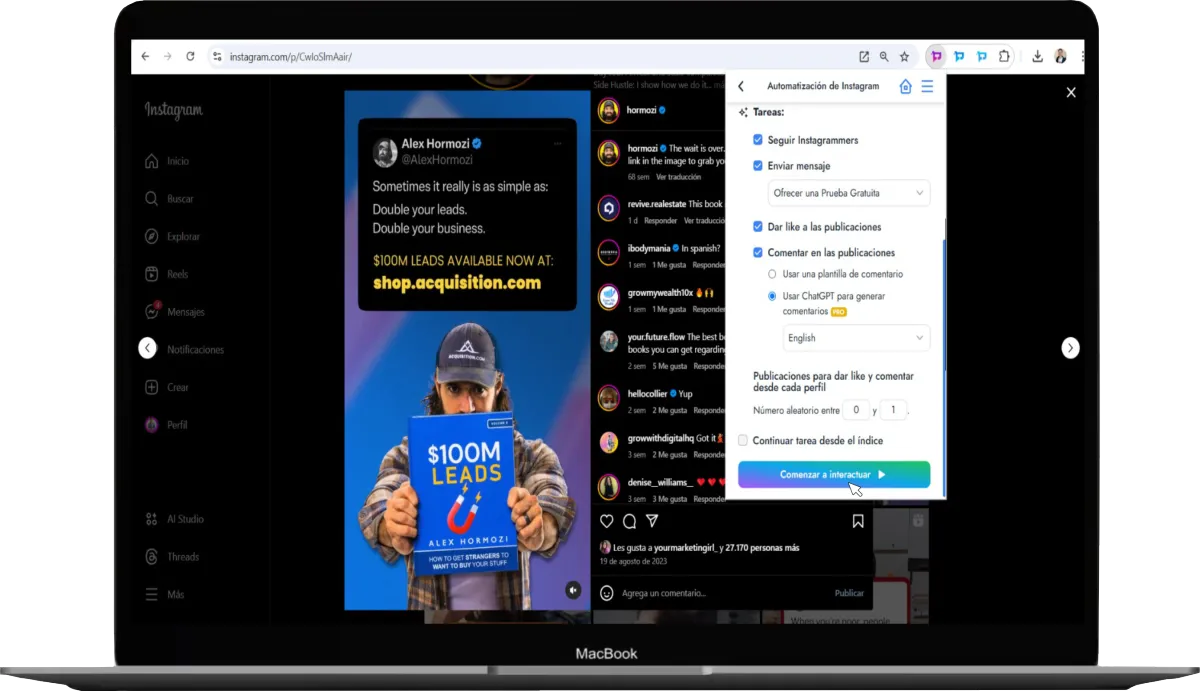Image resolution: width=1200 pixels, height=691 pixels.
Task: Click the active purple extension icon in the toolbar
Action: 936,56
